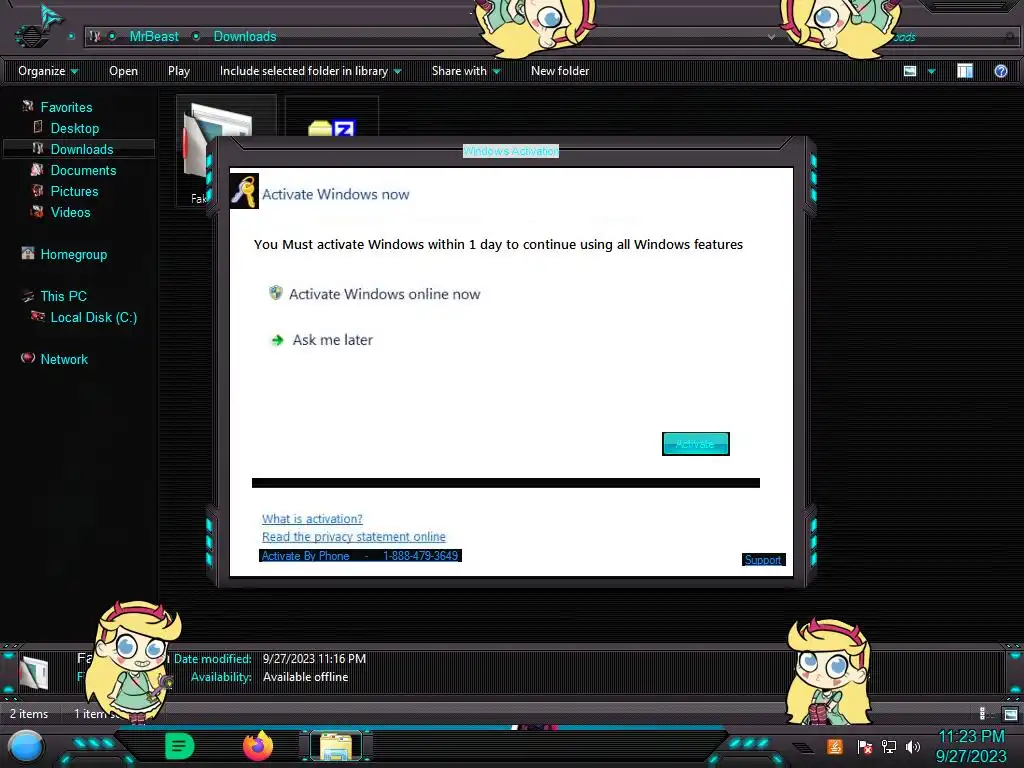Click Play in the Explorer toolbar
Image resolution: width=1024 pixels, height=768 pixels.
[x=179, y=71]
